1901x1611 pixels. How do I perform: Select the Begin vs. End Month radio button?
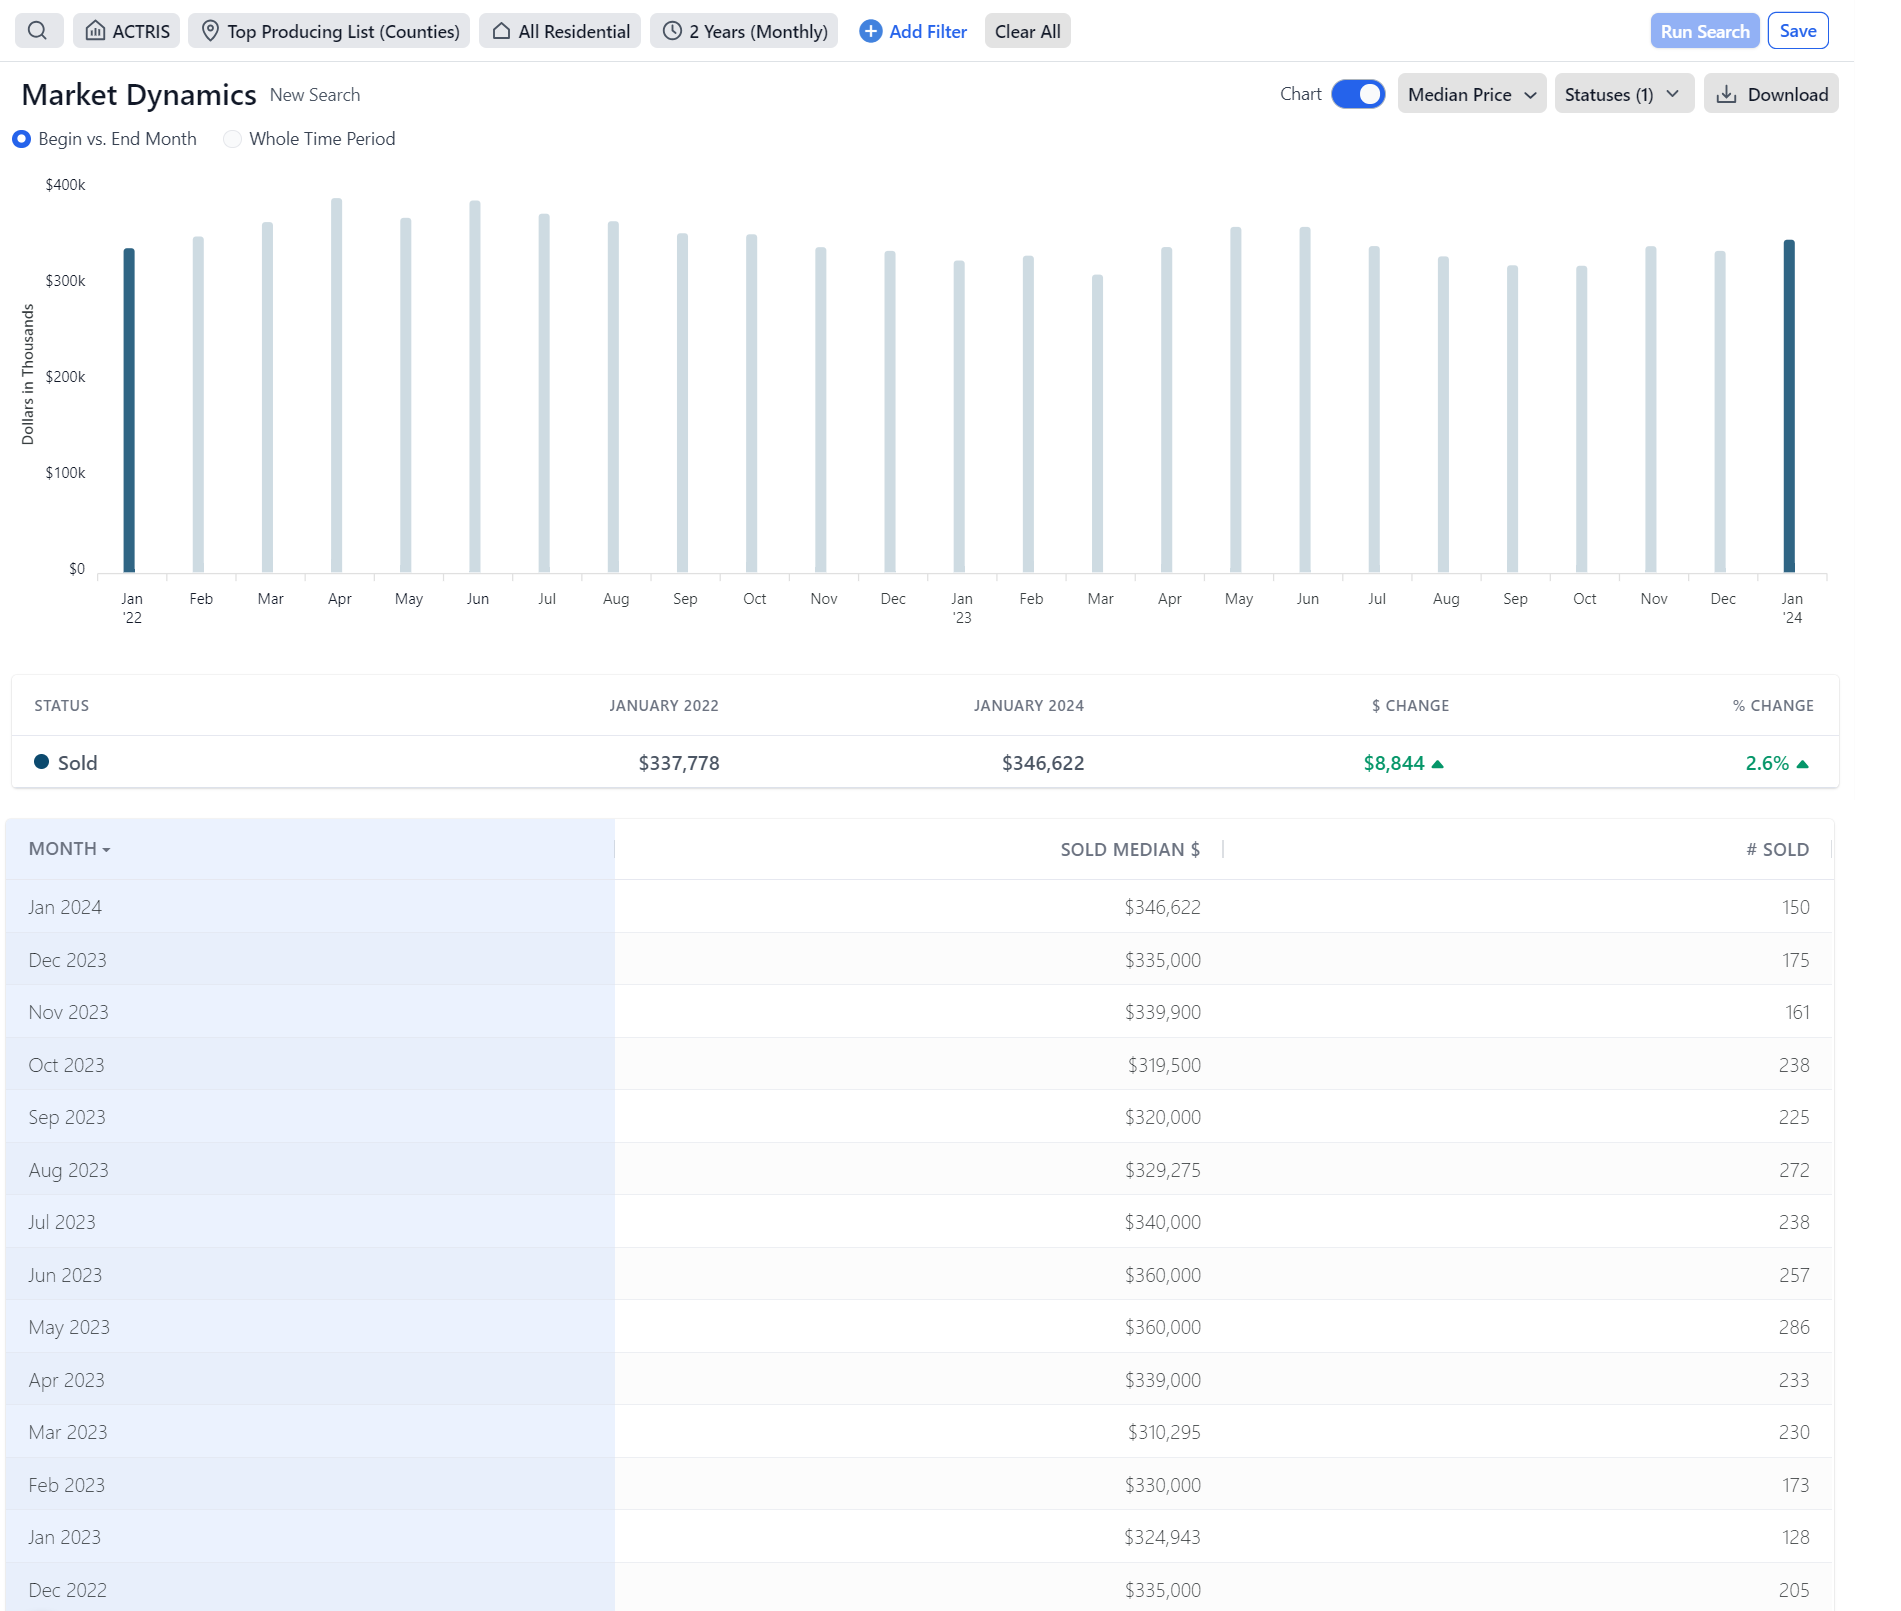(22, 139)
